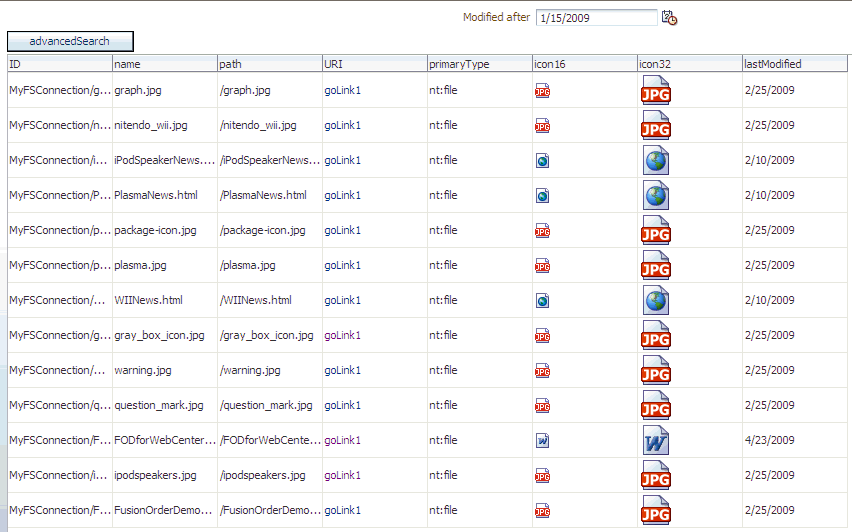The image size is (852, 532).
Task: Click the small JPG icon for question_mark.jpg
Action: point(542,405)
